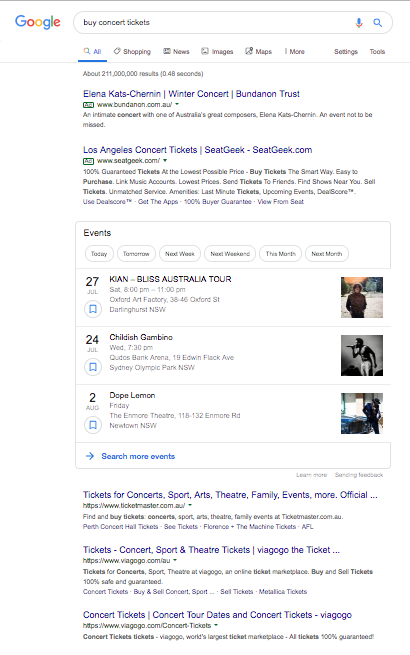The image size is (410, 655).
Task: Click the KIAN event thumbnail photo
Action: coord(362,297)
